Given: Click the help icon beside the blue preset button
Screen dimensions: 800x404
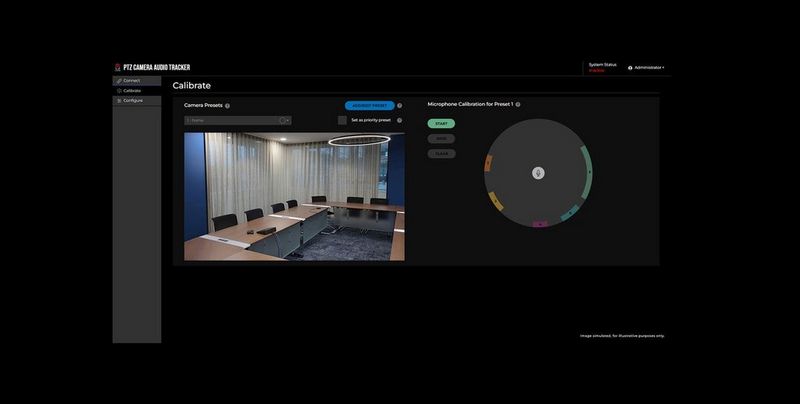Looking at the screenshot, I should click(x=399, y=106).
